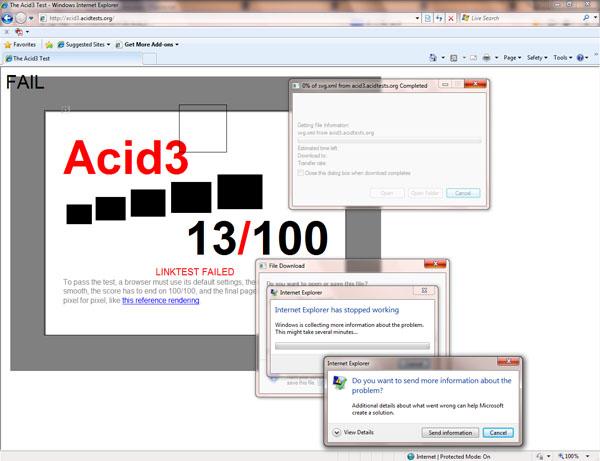
Task: Click the IE icon in title bar
Action: tap(5, 5)
